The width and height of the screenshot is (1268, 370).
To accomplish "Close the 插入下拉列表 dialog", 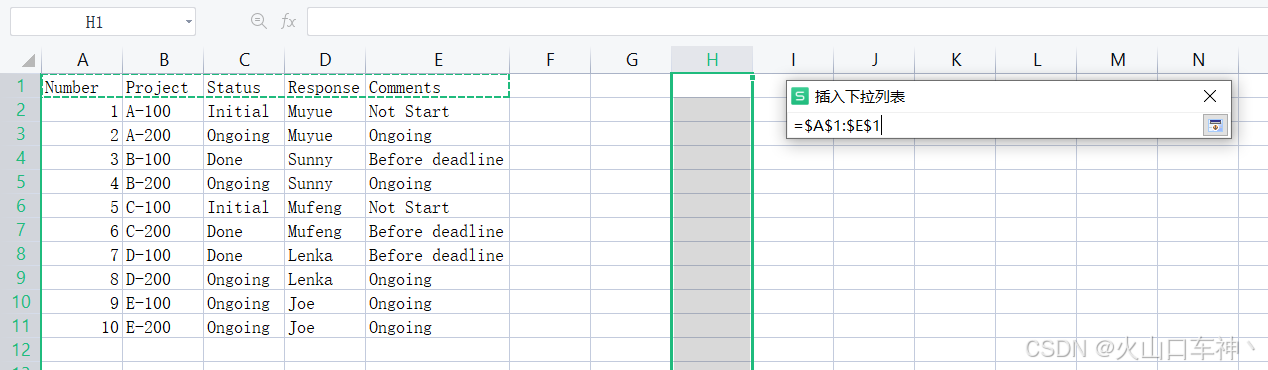I will click(1210, 96).
